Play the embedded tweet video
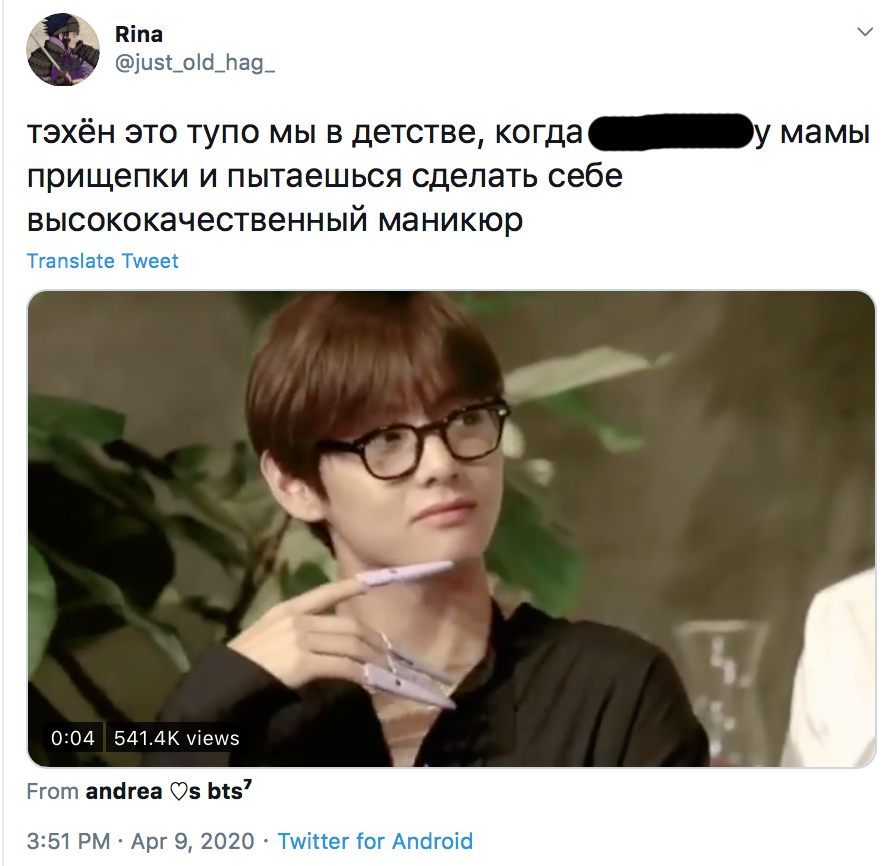Image resolution: width=894 pixels, height=866 pixels. [451, 528]
